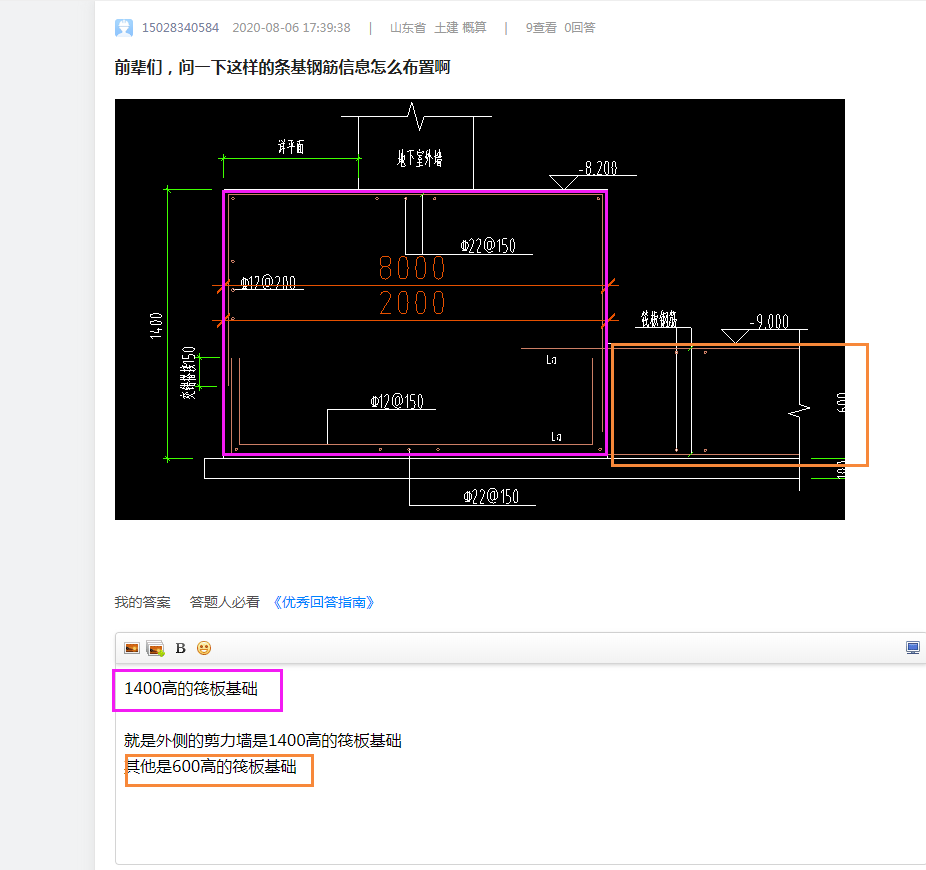Click the fullscreen monitor icon in editor toolbar
Screen dimensions: 926x870
912,648
